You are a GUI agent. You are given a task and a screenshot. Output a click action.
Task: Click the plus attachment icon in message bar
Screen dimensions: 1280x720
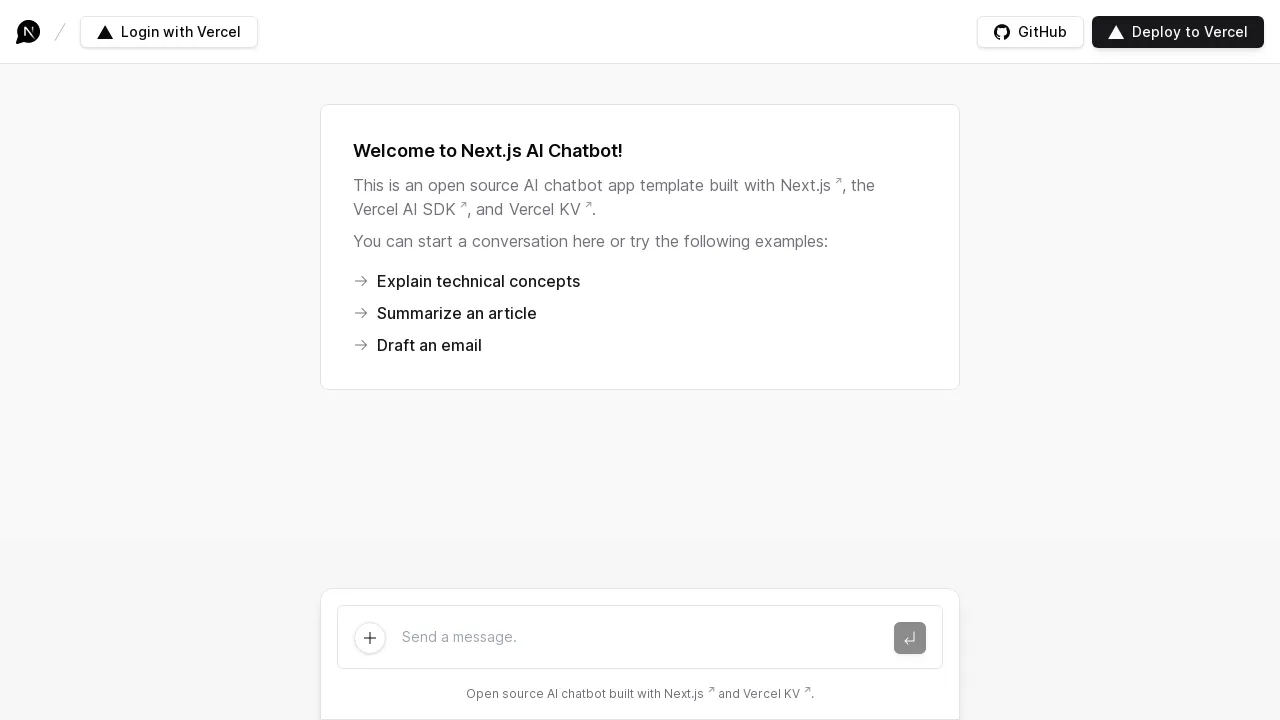pos(370,638)
